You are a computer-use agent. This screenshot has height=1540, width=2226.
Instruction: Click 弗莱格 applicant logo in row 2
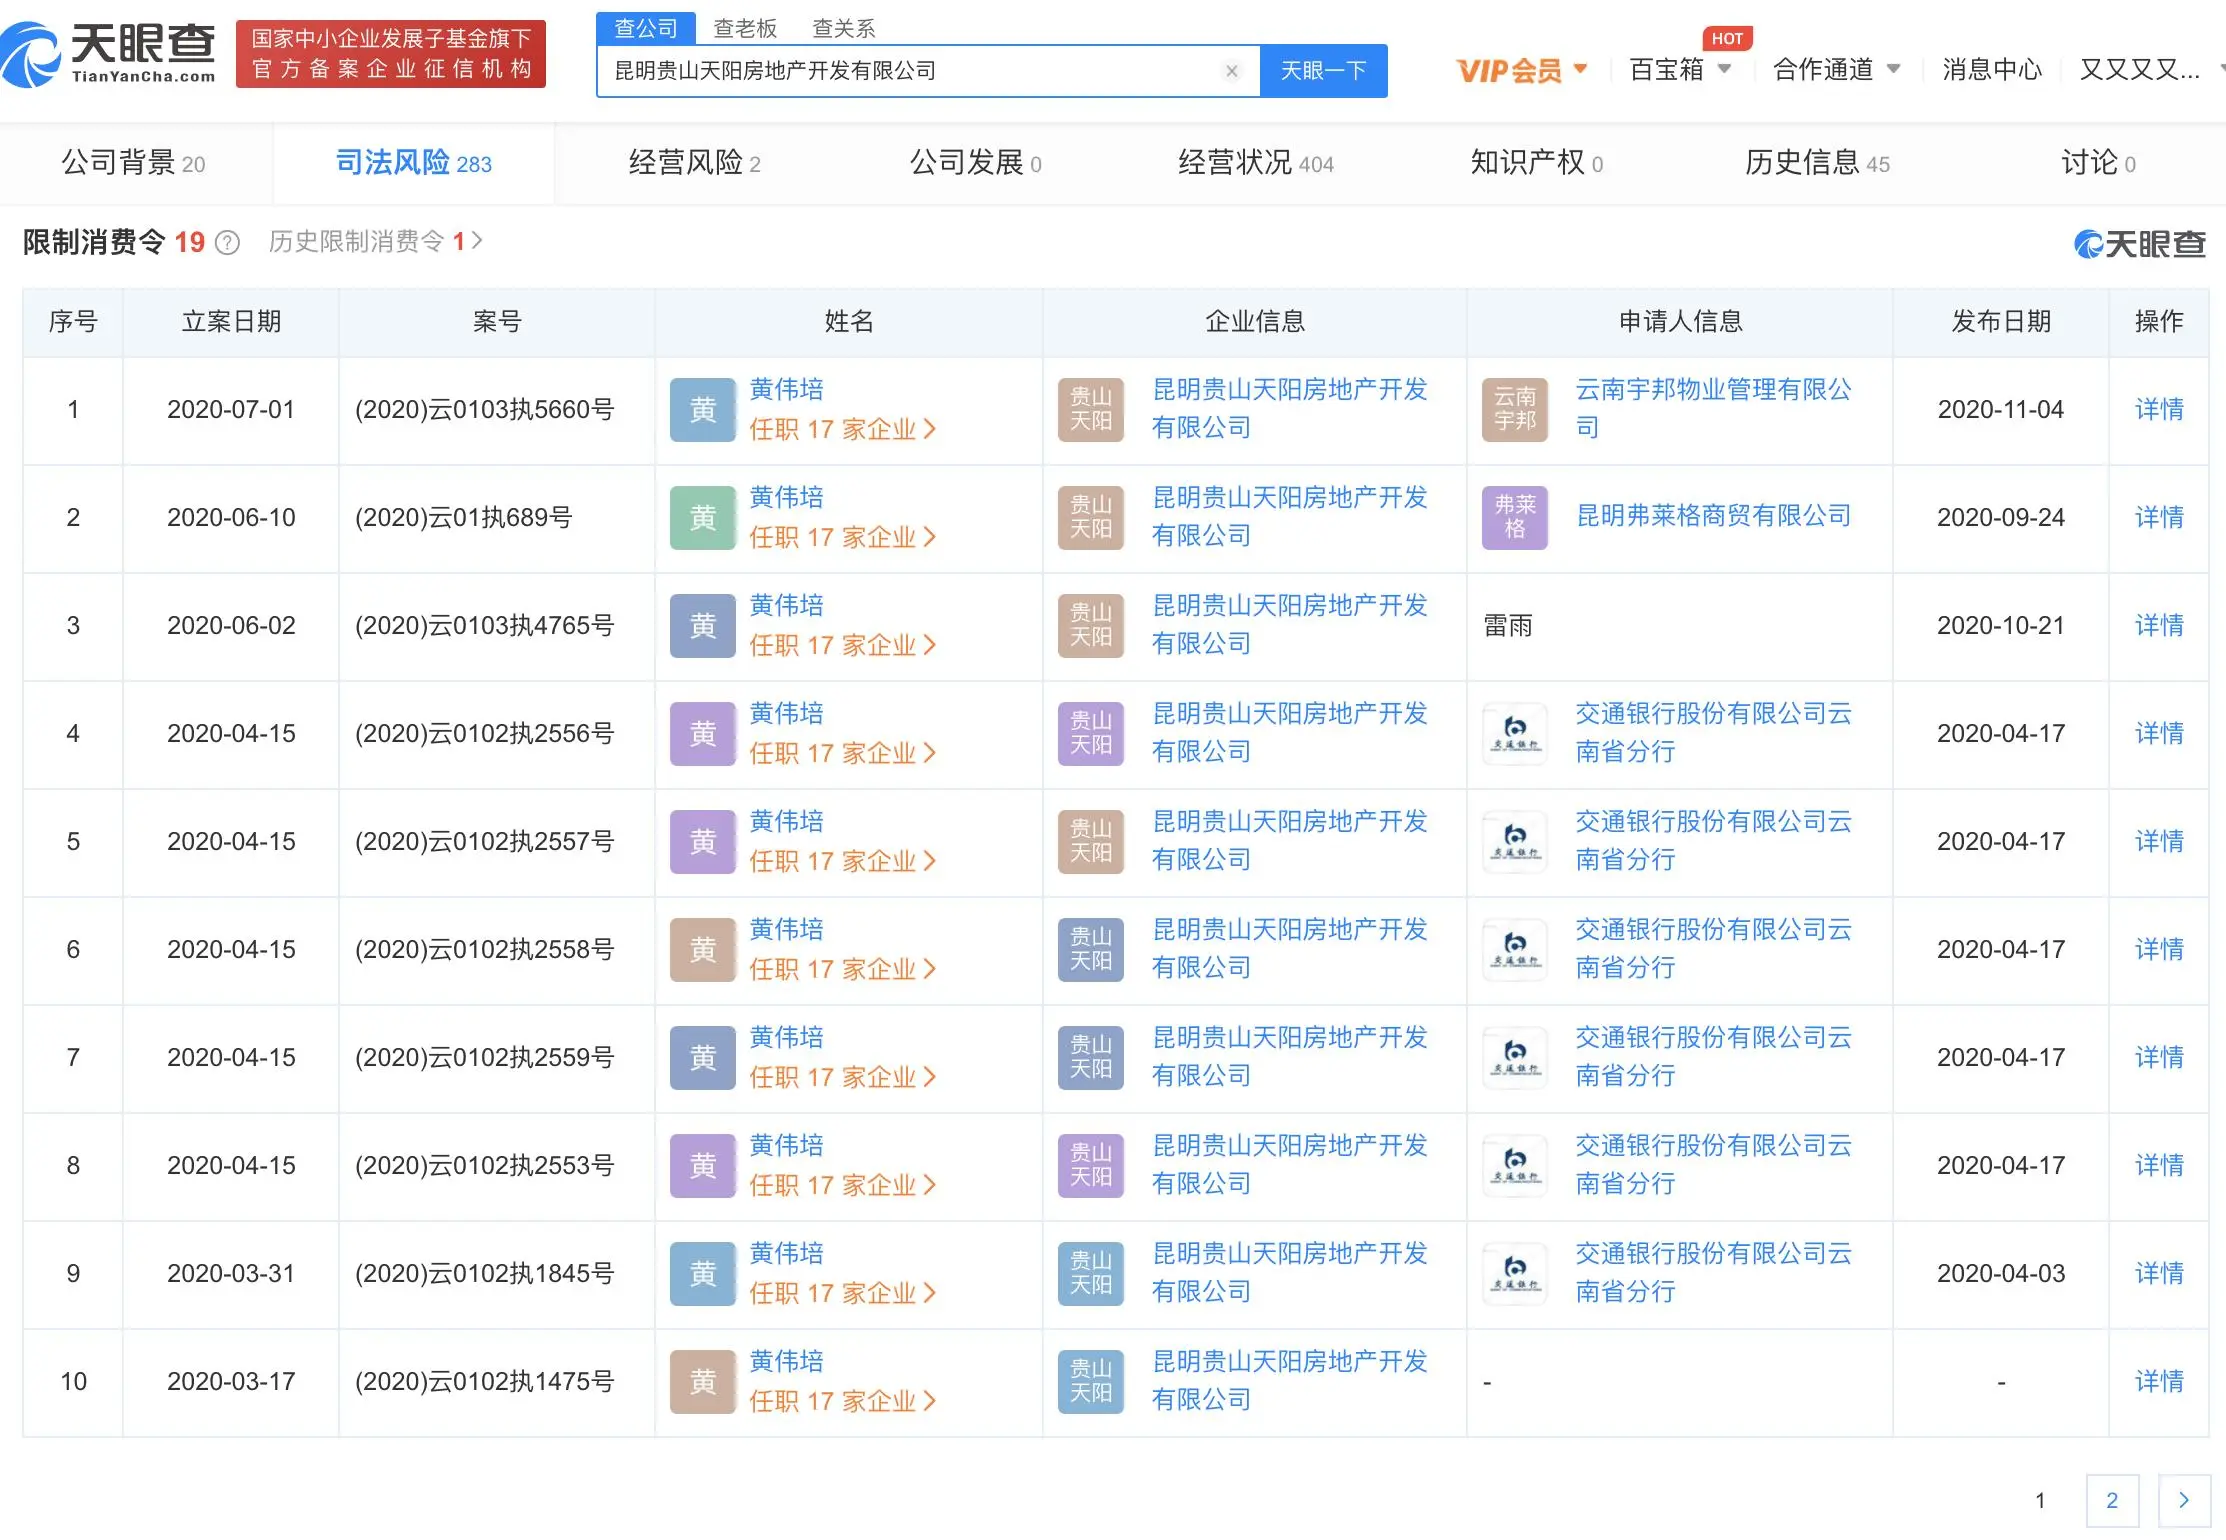[1515, 518]
